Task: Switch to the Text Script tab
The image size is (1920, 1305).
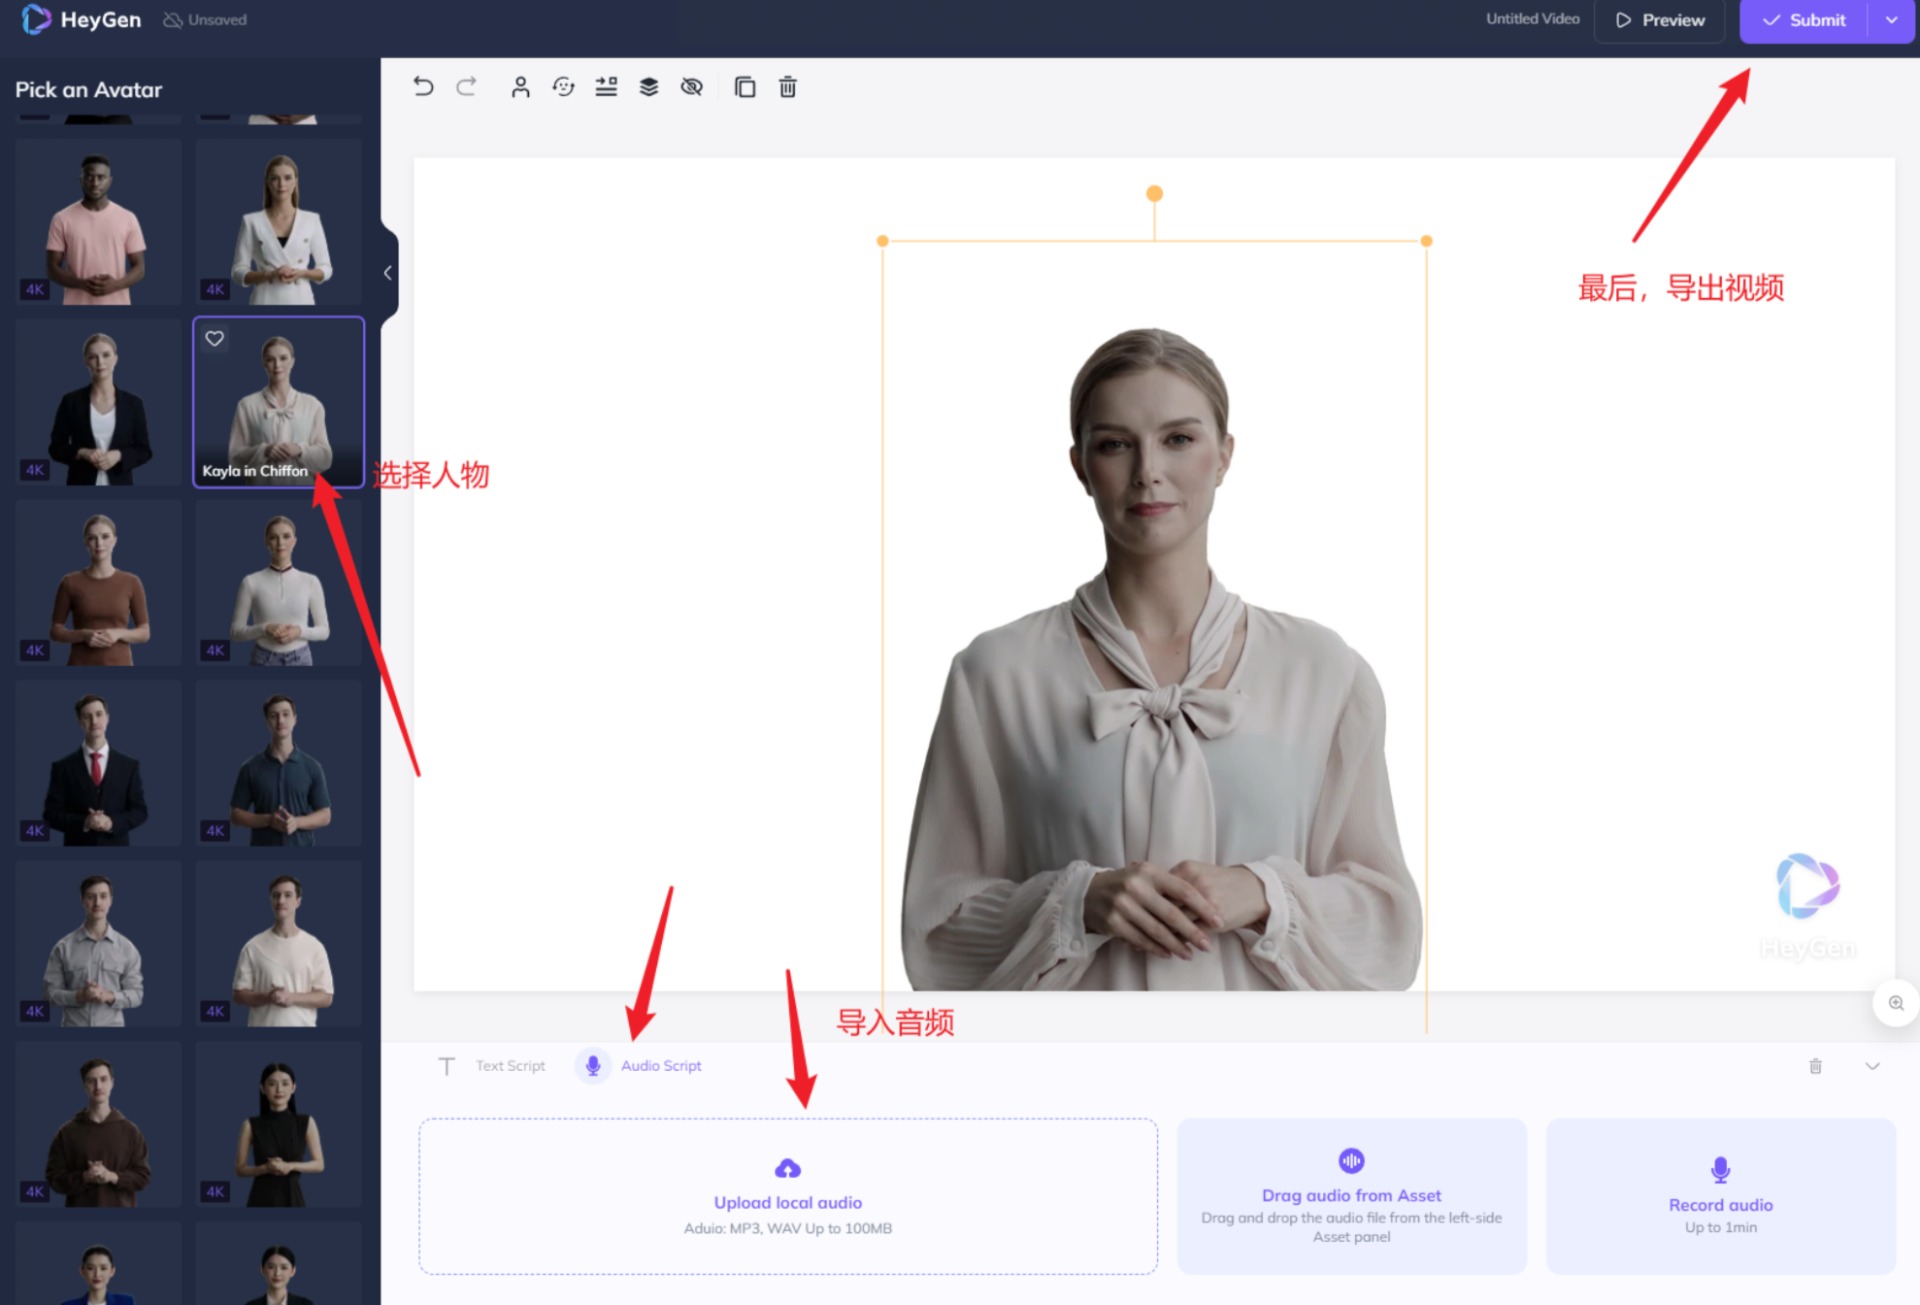Action: [492, 1066]
